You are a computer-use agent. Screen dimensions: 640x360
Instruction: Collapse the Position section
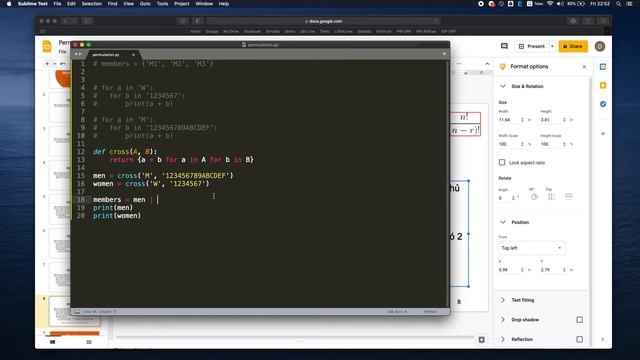coord(503,222)
